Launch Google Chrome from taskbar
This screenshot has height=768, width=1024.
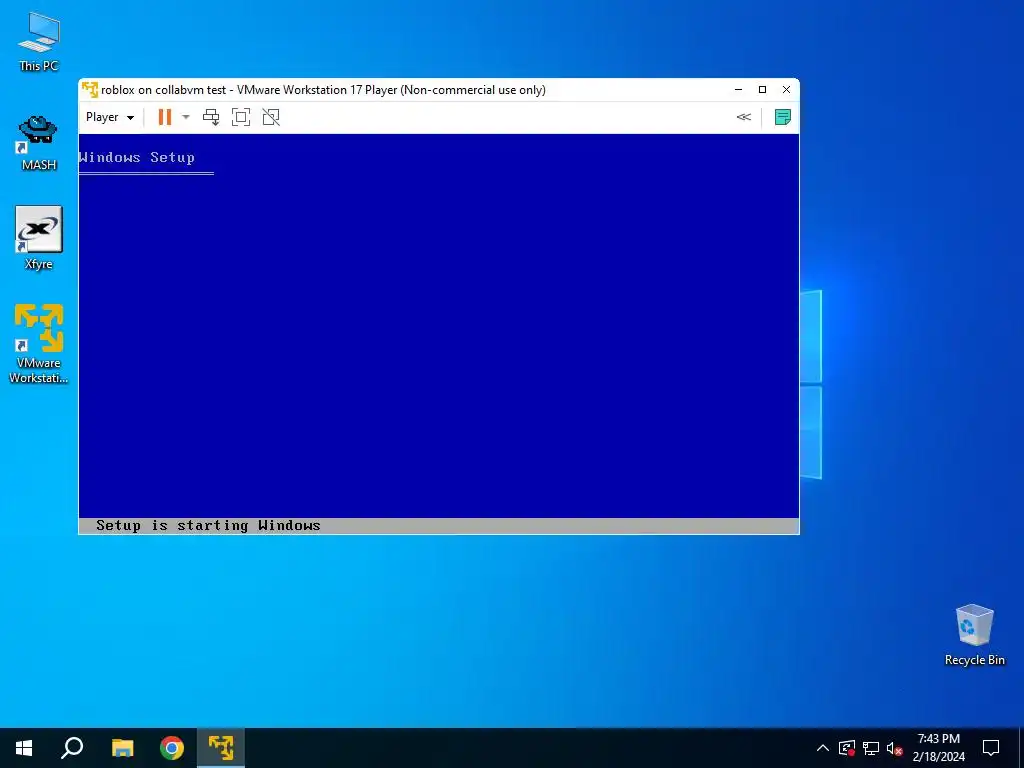[172, 748]
